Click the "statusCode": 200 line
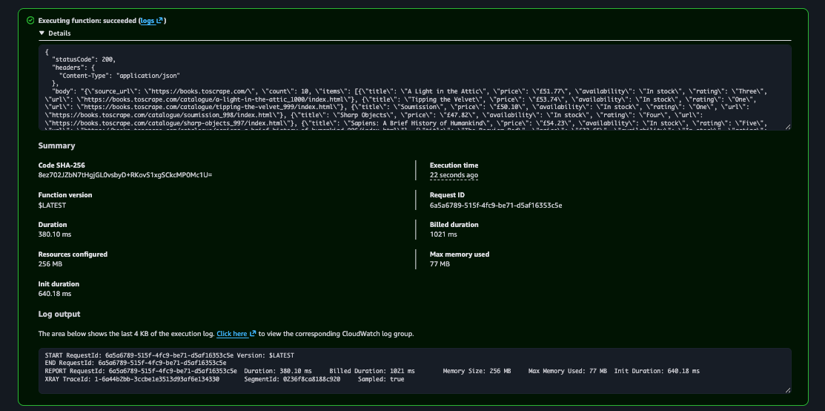 pos(84,59)
